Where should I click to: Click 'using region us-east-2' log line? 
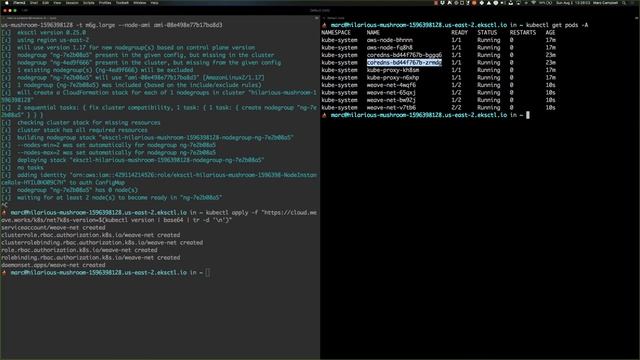coord(53,40)
